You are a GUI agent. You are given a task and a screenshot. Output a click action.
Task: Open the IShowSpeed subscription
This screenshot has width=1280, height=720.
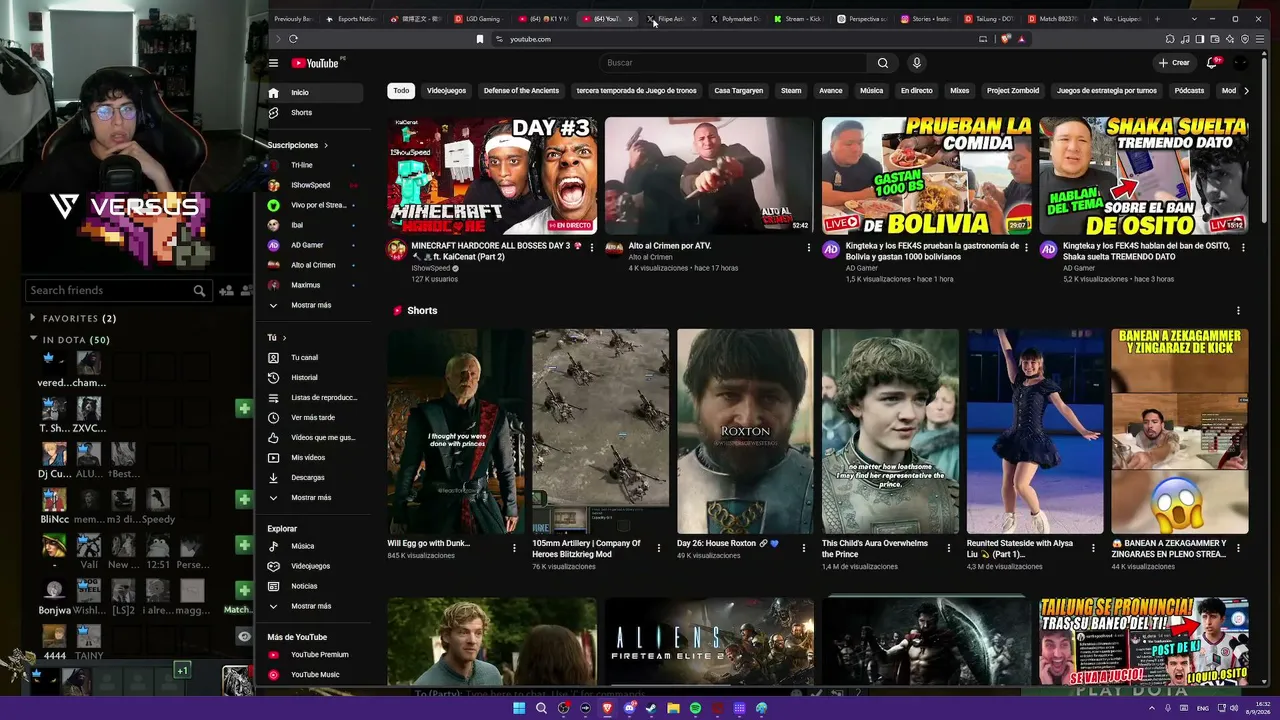[314, 185]
